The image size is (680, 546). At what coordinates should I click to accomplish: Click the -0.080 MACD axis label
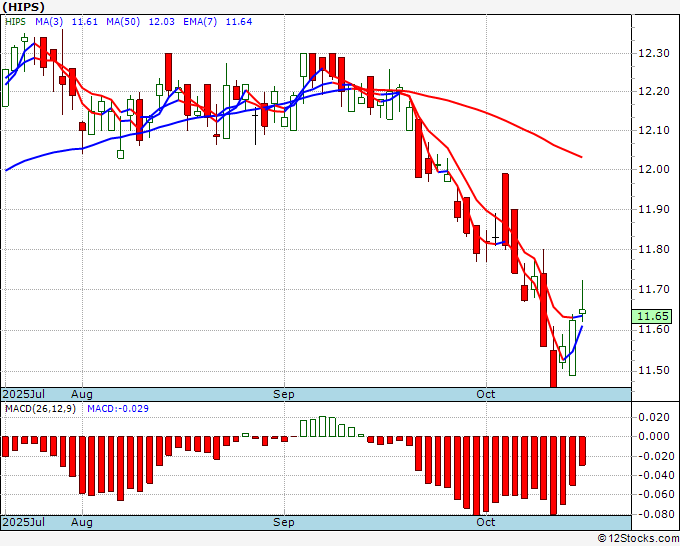(x=654, y=514)
